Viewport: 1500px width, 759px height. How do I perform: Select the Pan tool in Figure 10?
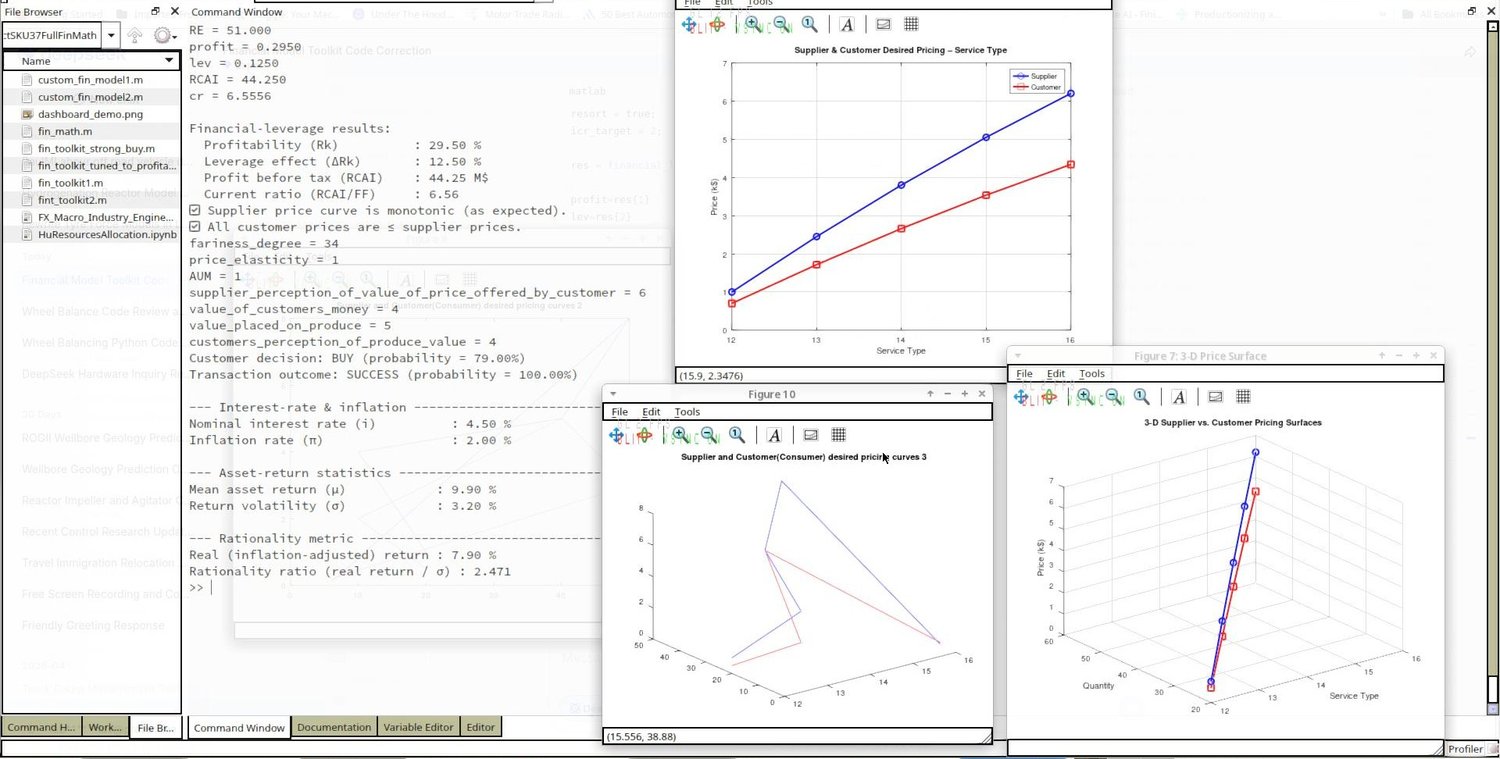click(x=617, y=435)
